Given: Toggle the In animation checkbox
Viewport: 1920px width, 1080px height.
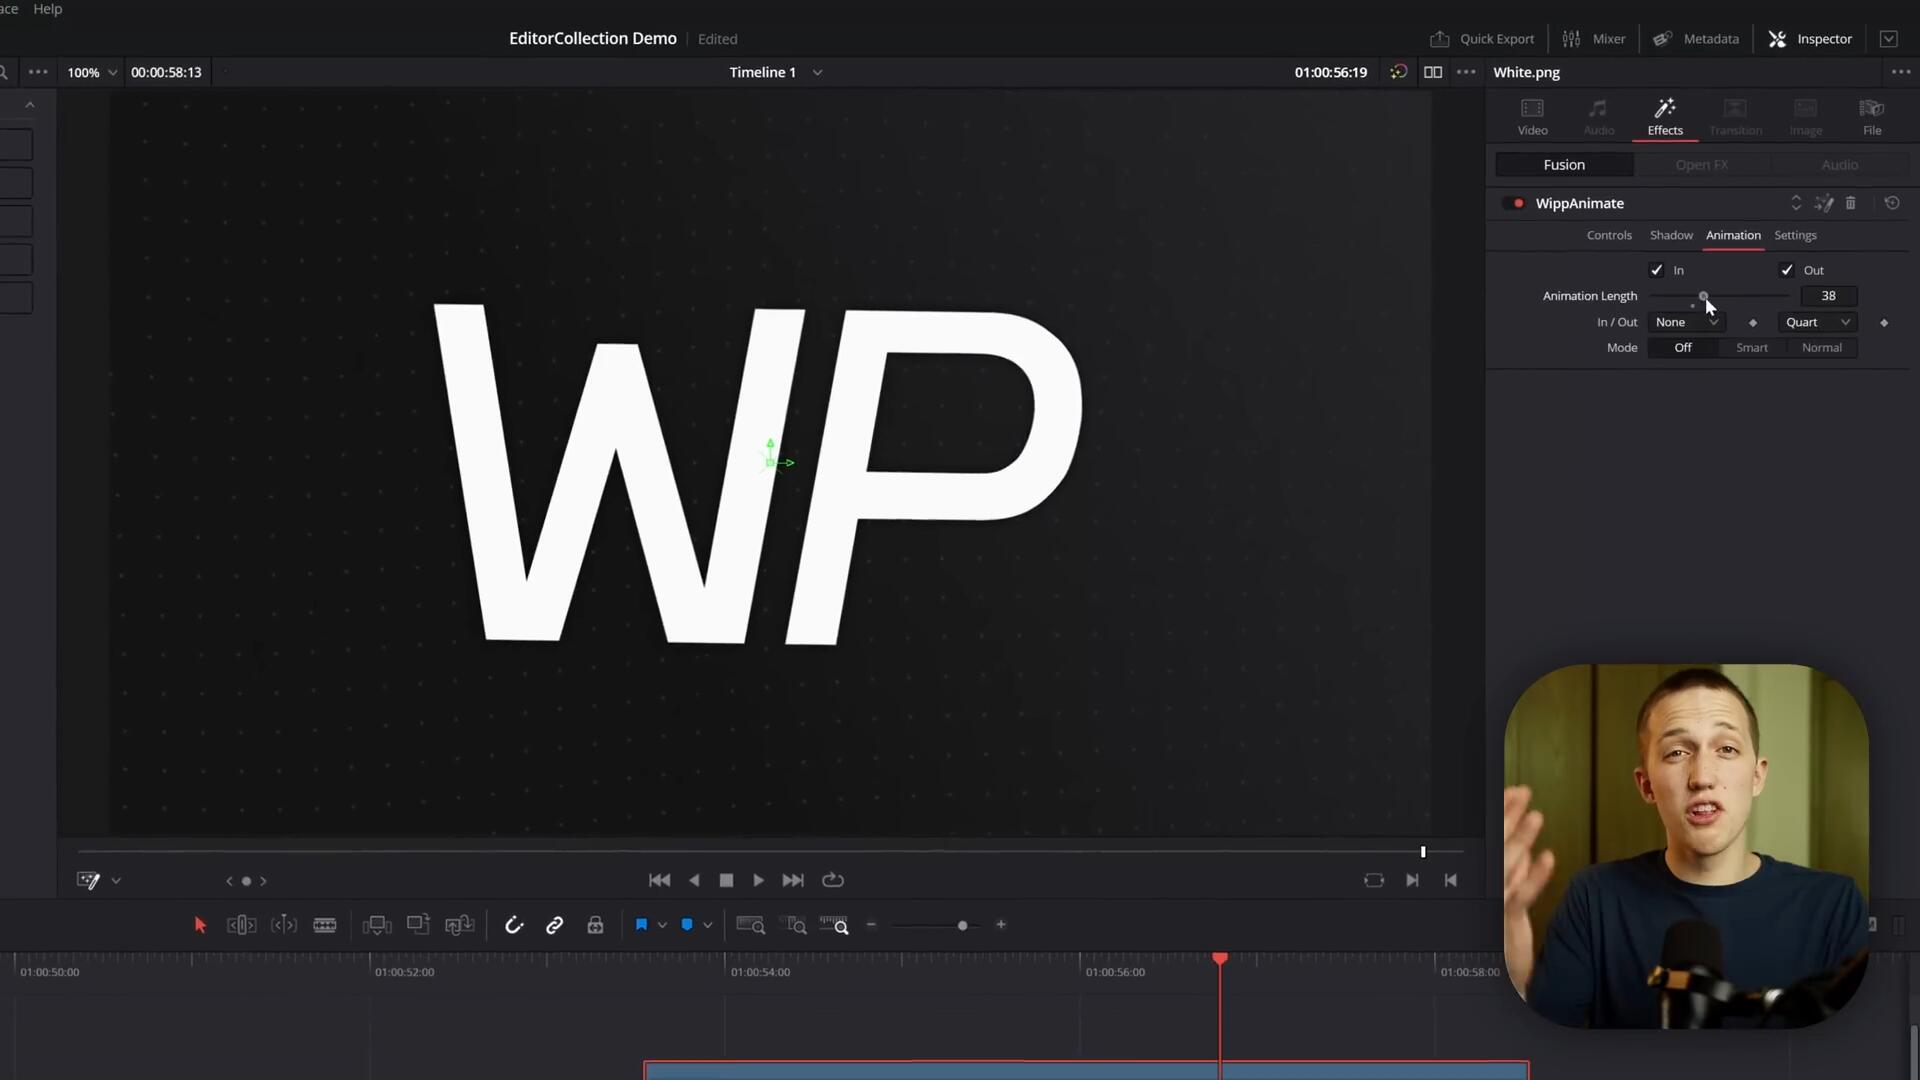Looking at the screenshot, I should point(1658,269).
